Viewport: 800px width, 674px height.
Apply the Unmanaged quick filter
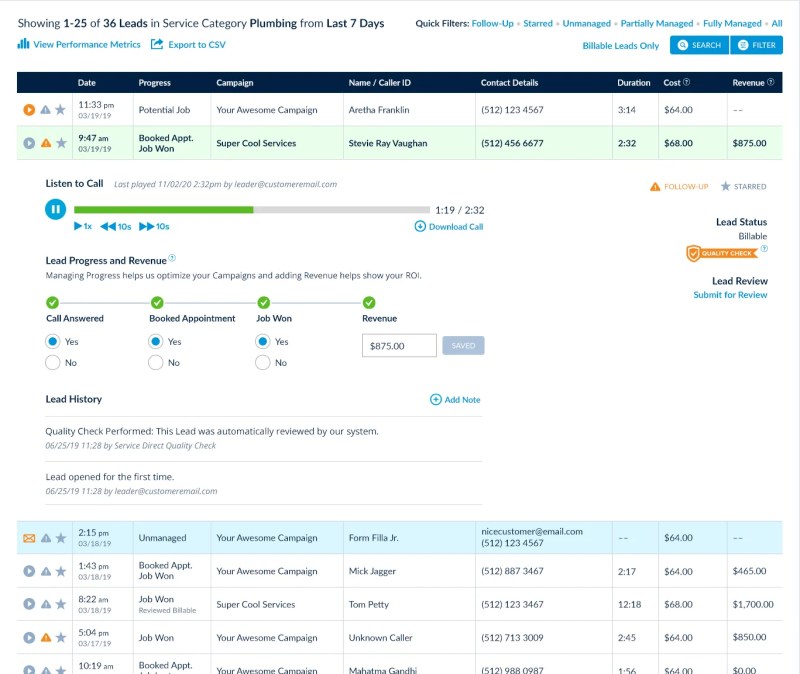pos(586,23)
